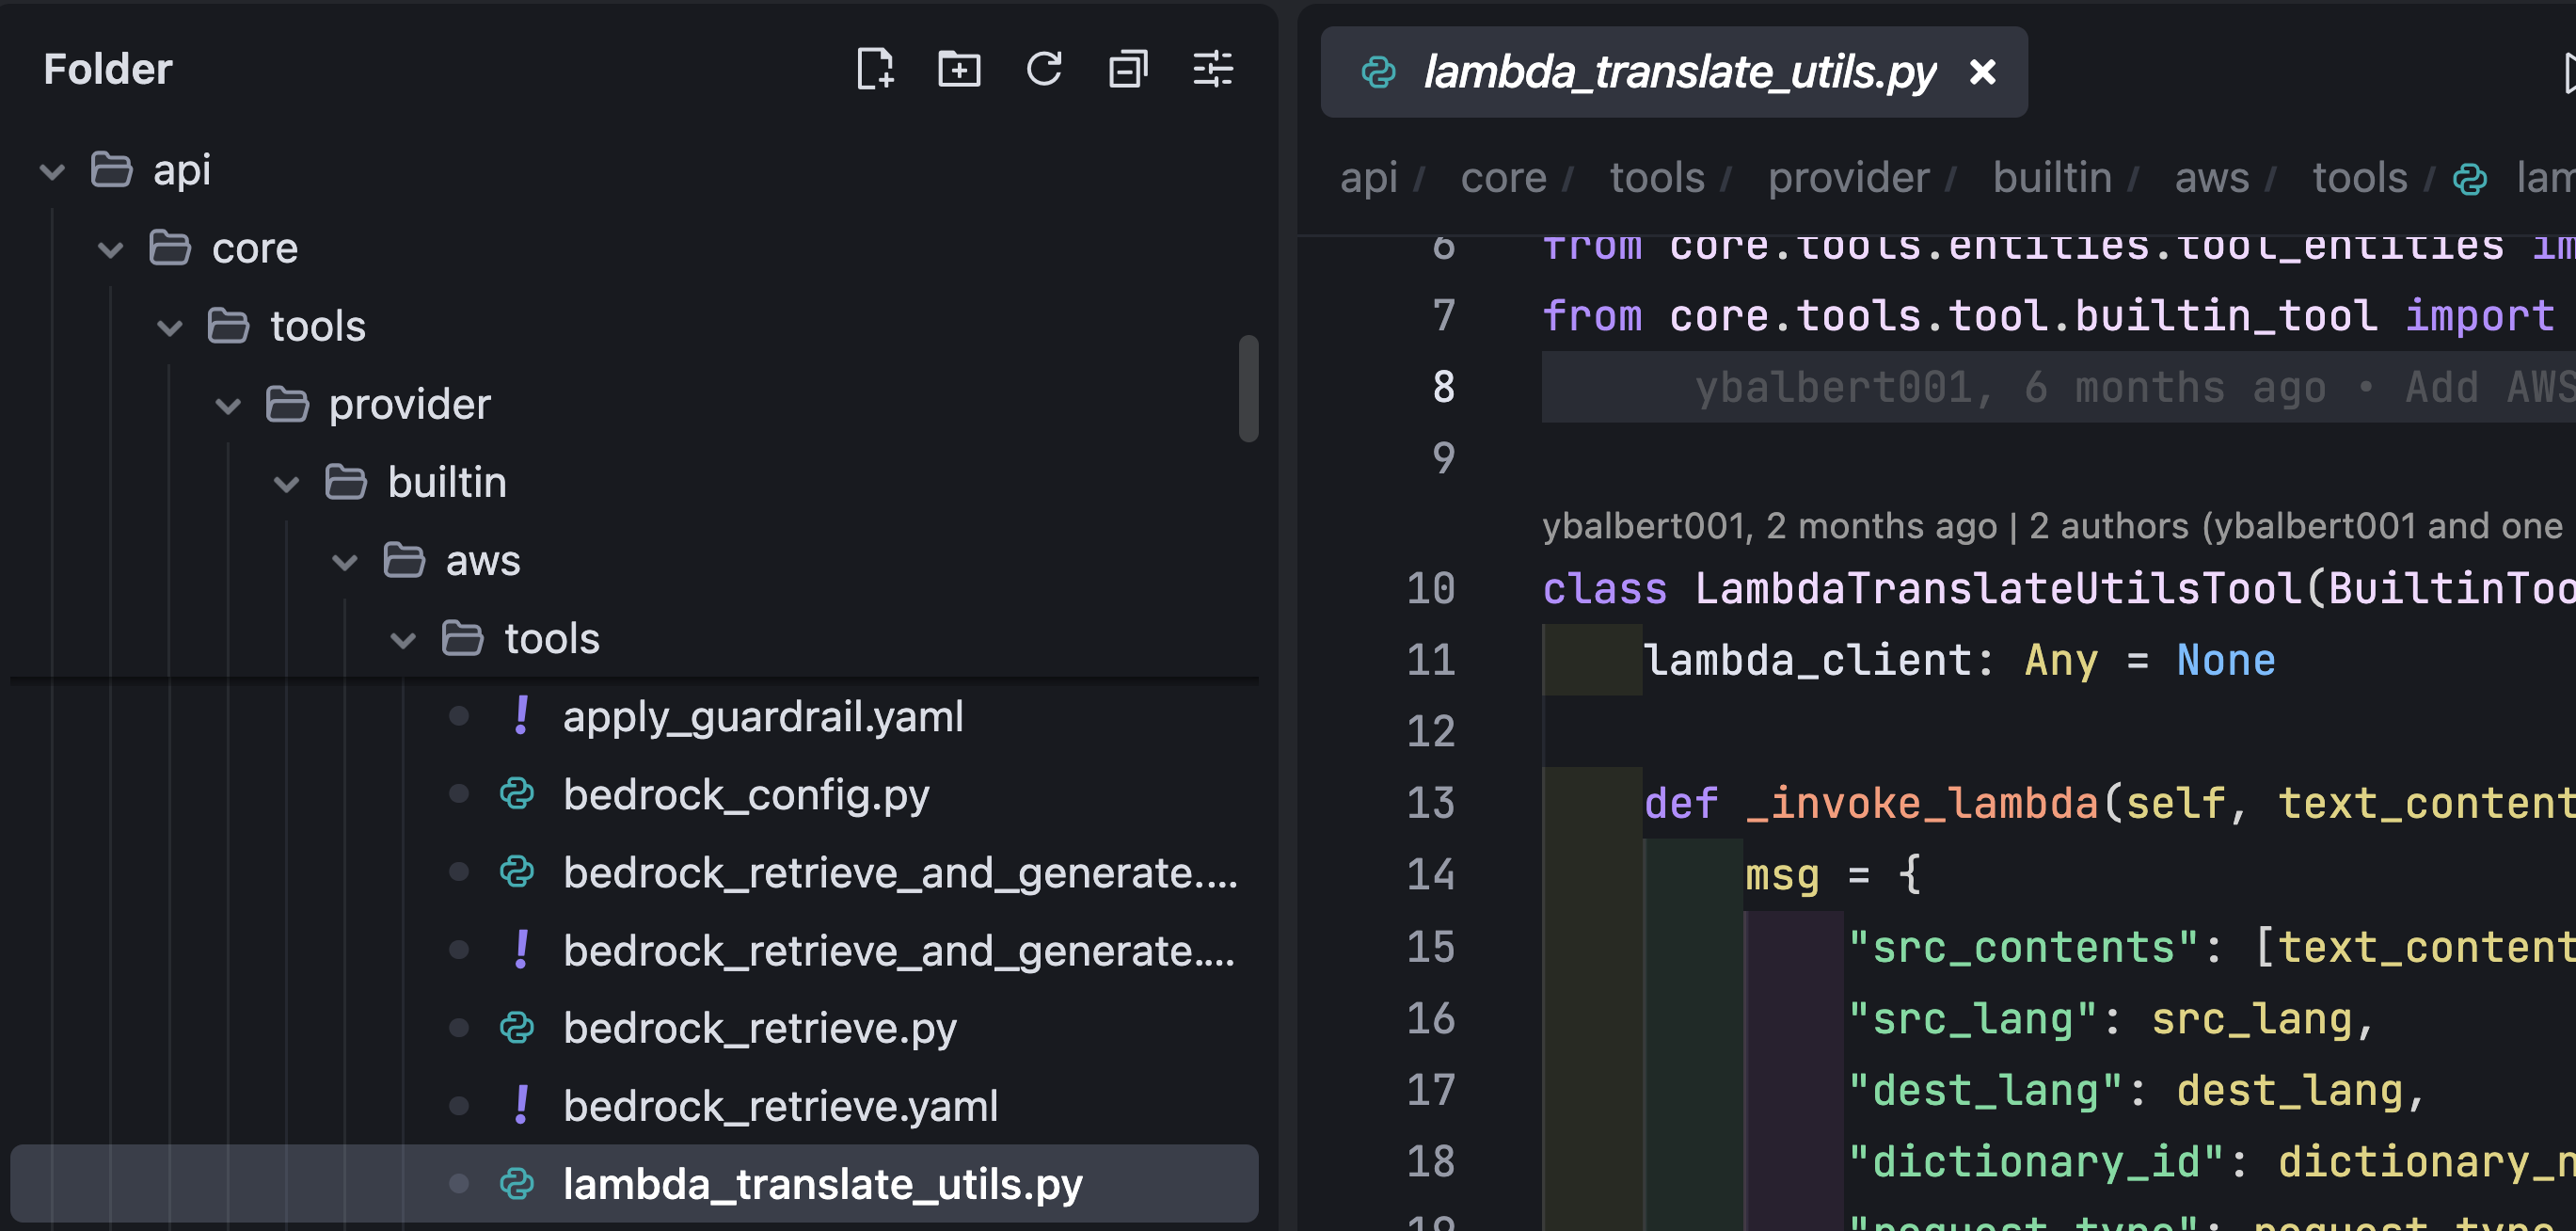Collapse the builtin folder in tree
The height and width of the screenshot is (1231, 2576).
click(x=287, y=483)
